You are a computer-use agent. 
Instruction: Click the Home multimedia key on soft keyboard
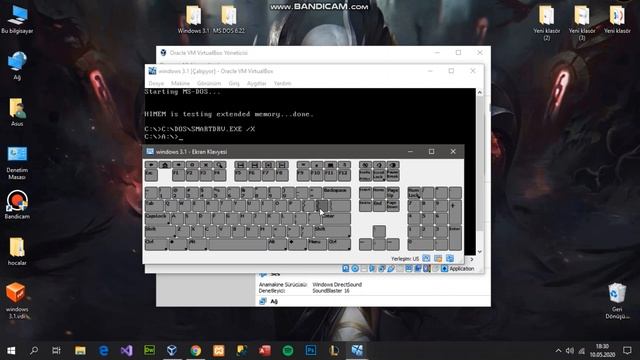pyautogui.click(x=165, y=165)
